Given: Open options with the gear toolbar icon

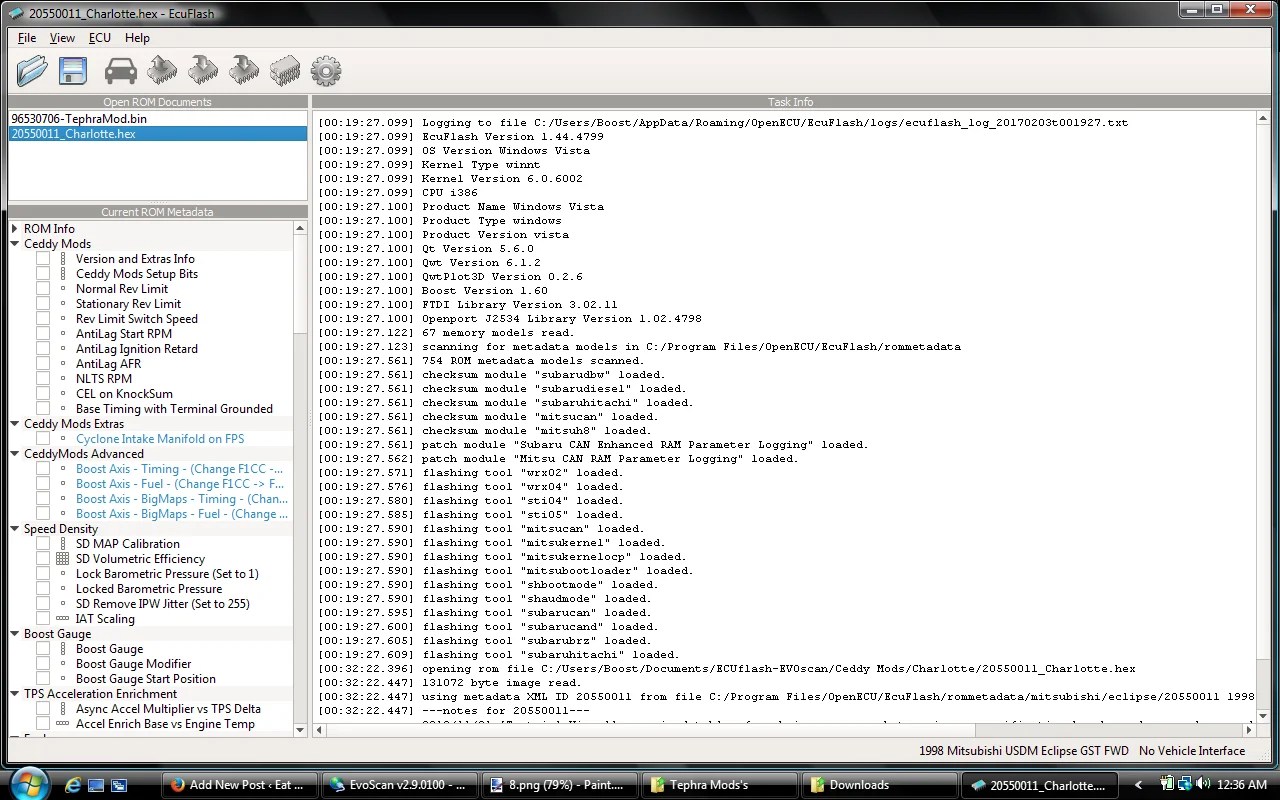Looking at the screenshot, I should (326, 70).
